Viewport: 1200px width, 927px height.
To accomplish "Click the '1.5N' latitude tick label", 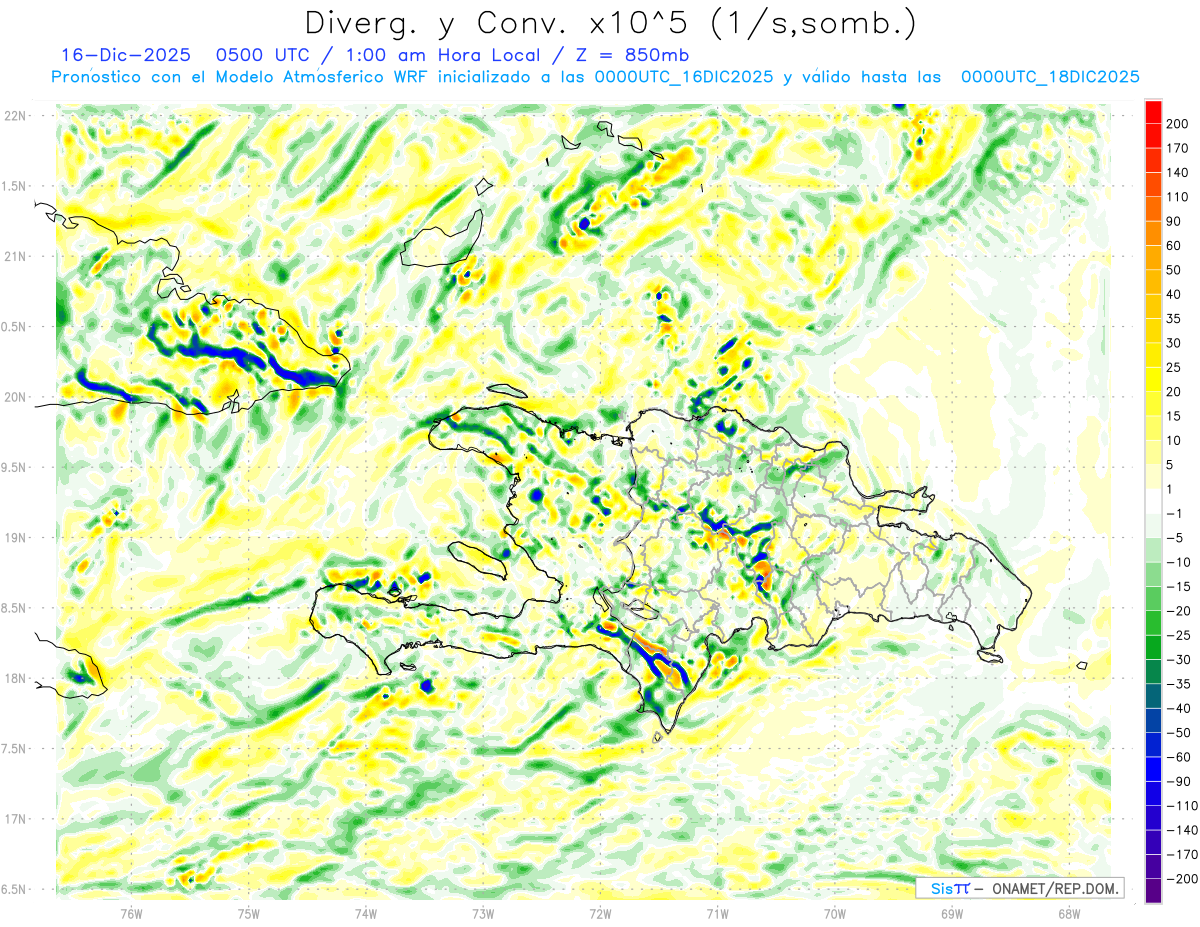I will [15, 186].
